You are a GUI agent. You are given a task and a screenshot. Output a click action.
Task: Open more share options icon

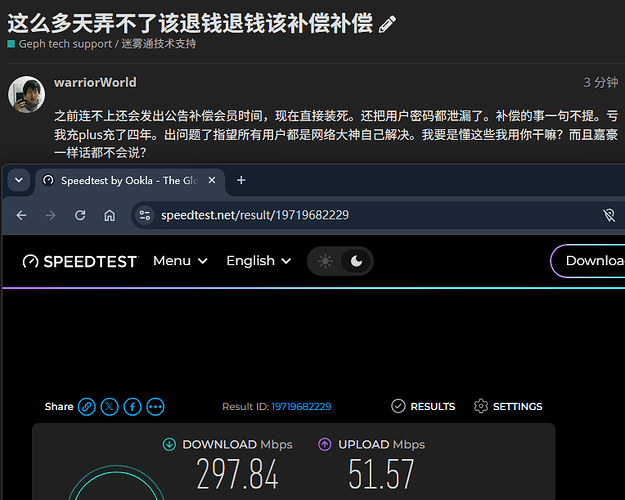pyautogui.click(x=155, y=407)
